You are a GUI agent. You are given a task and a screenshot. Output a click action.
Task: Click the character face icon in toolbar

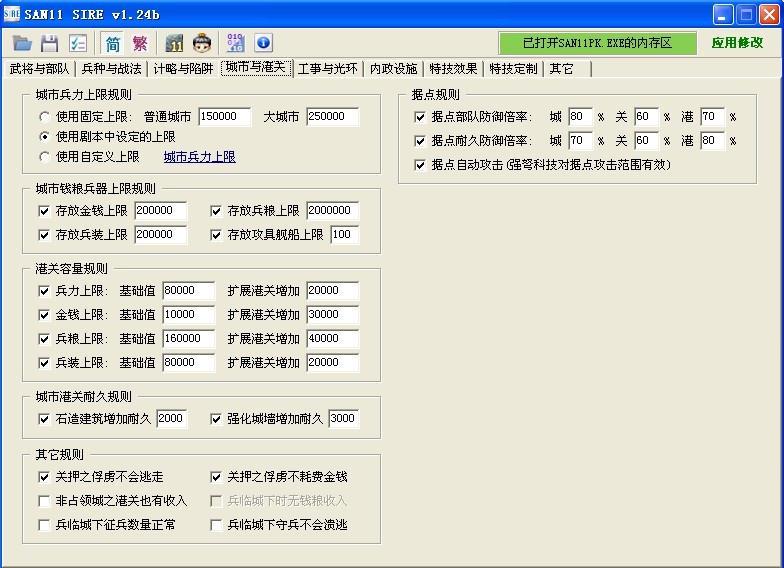[202, 43]
